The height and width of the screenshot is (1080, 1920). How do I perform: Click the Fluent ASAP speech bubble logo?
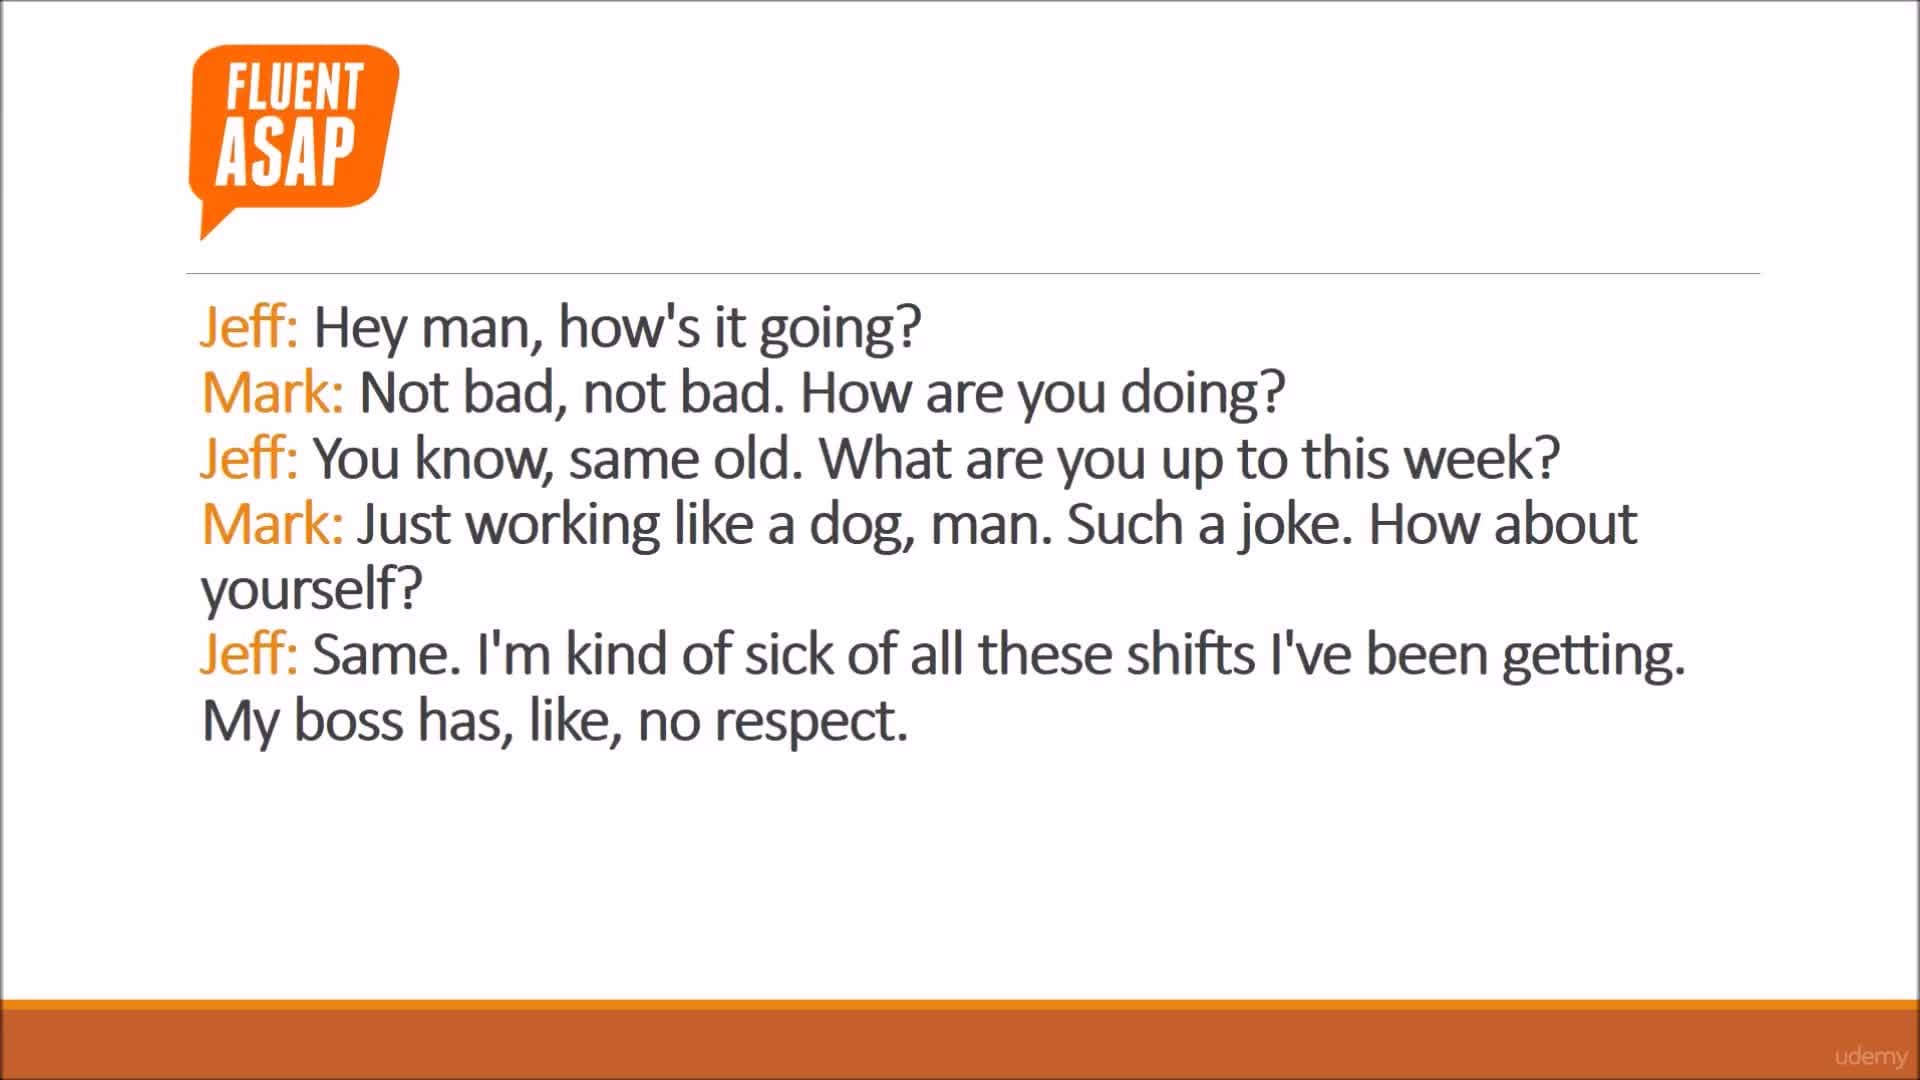(x=294, y=140)
